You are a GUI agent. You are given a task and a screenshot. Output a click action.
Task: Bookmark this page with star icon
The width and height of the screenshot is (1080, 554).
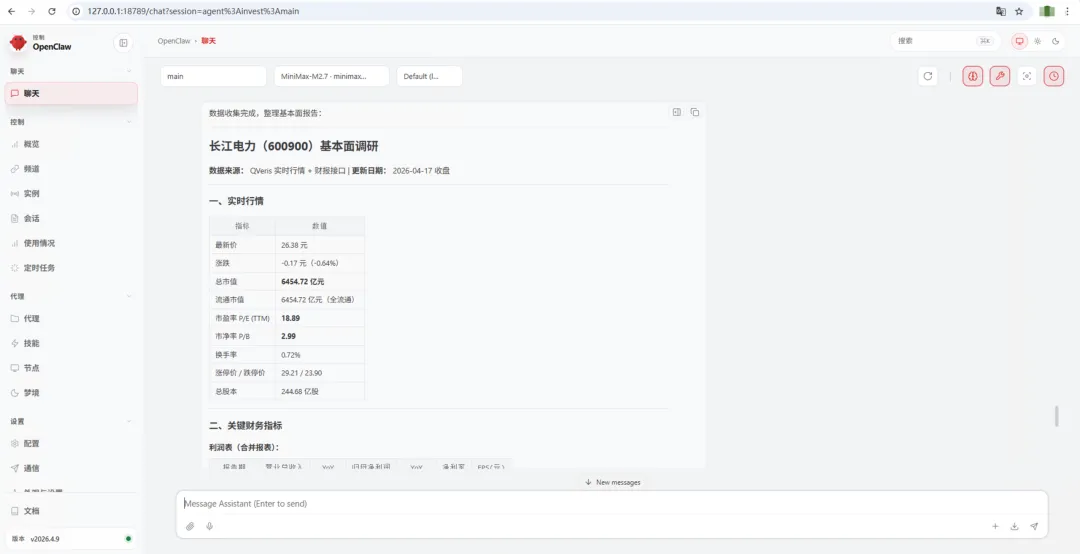[x=1019, y=11]
